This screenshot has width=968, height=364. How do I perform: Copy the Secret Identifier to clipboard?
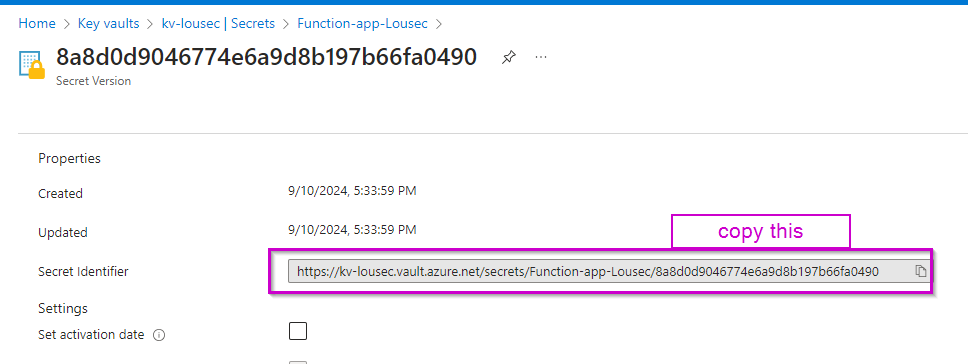920,271
